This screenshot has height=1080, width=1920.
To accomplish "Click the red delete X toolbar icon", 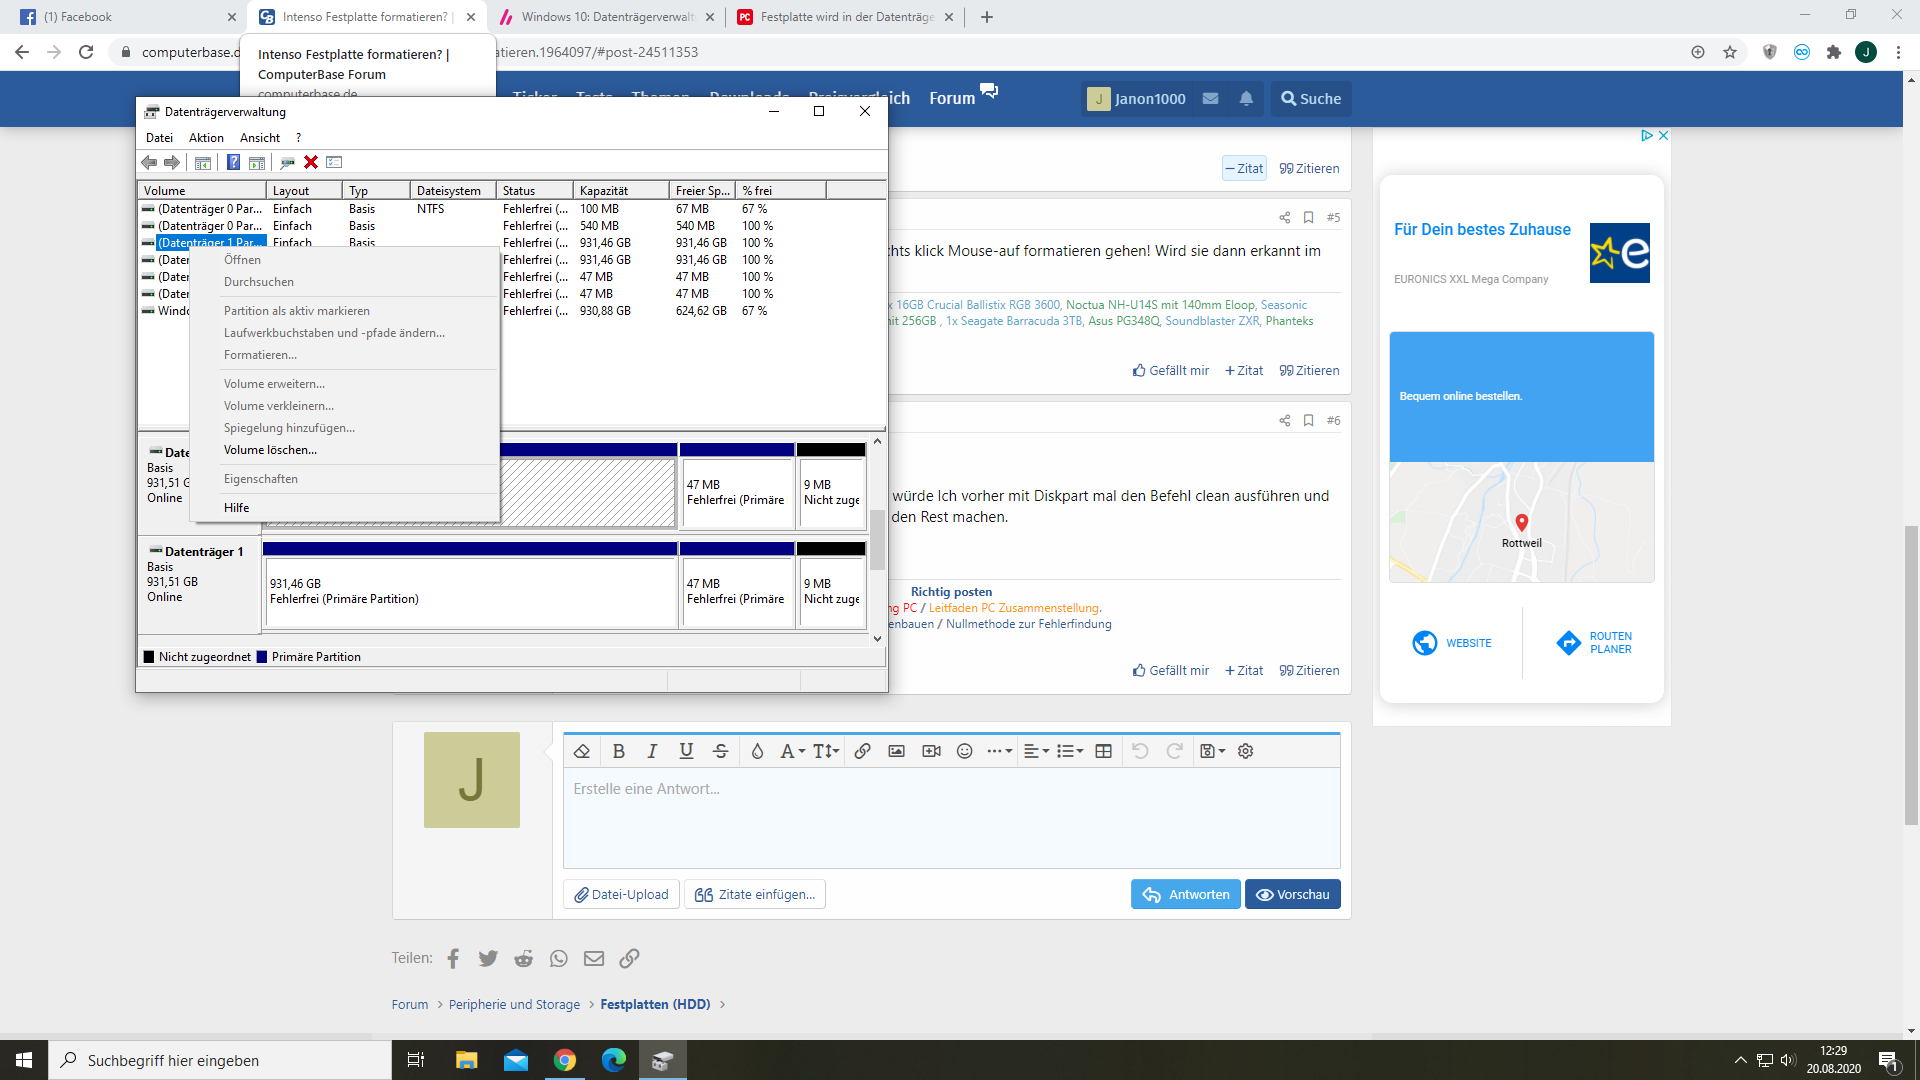I will (x=311, y=162).
